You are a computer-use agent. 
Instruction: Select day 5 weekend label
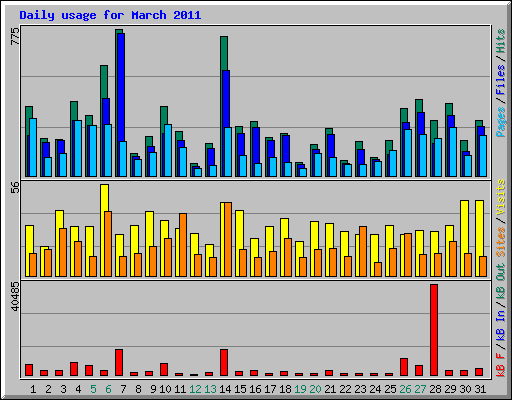click(93, 389)
